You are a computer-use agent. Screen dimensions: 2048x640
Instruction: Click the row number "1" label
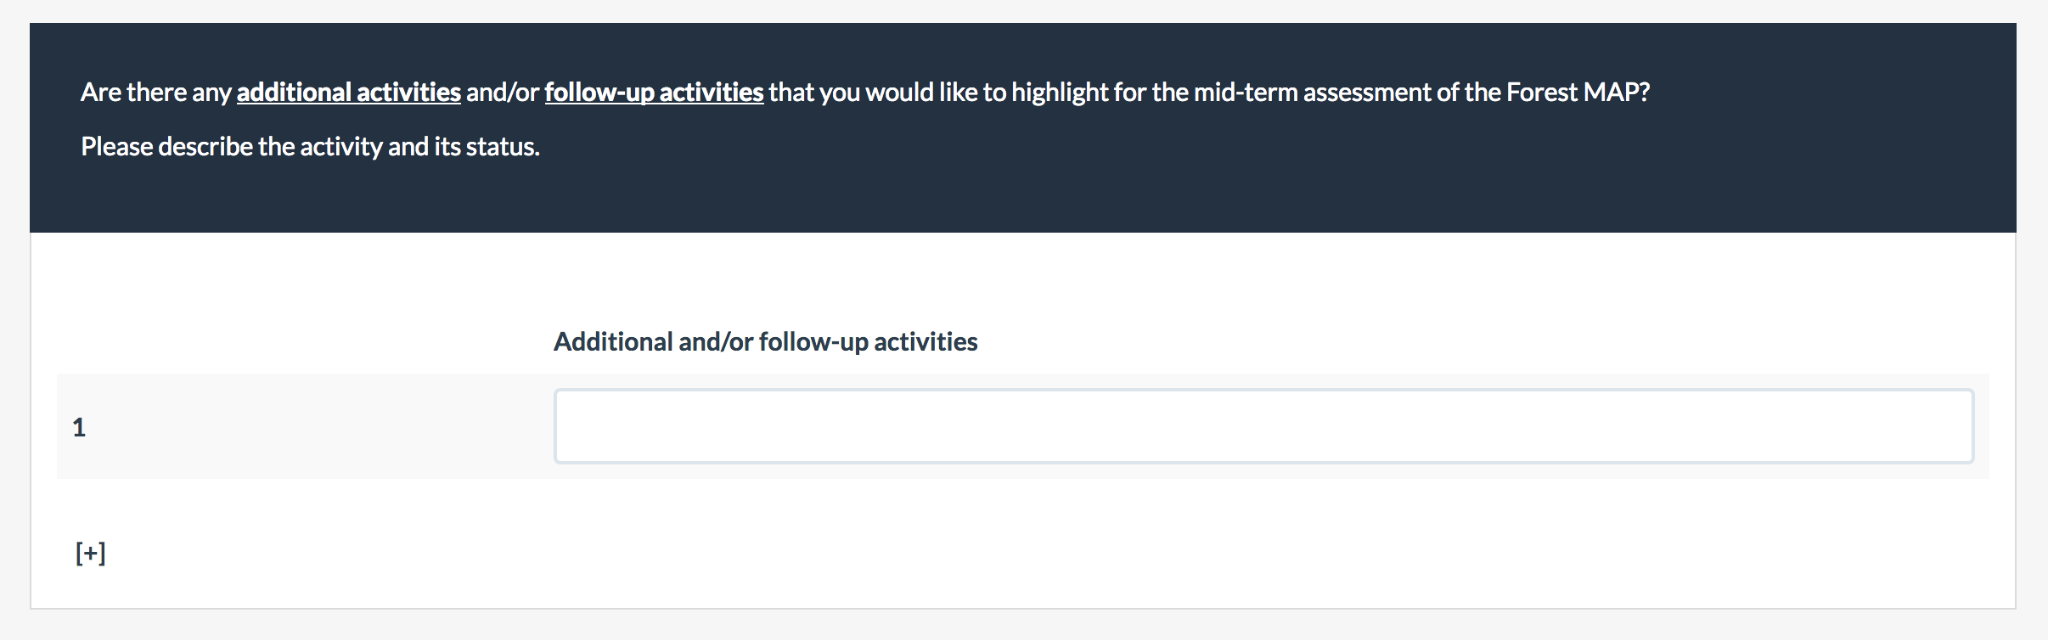(x=79, y=428)
